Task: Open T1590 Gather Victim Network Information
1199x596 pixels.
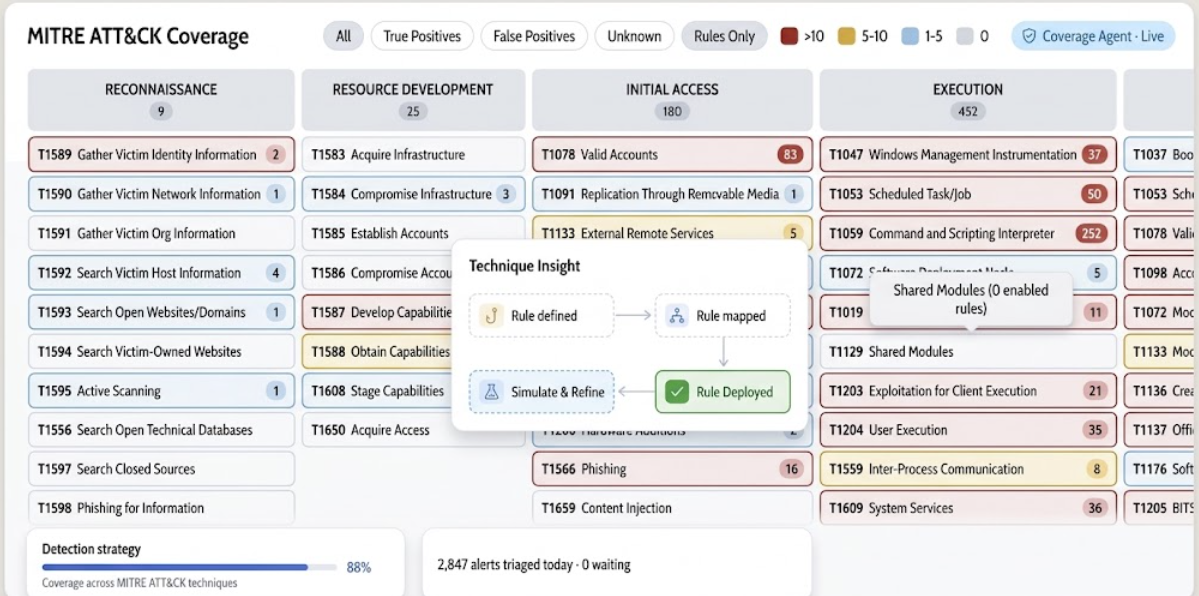Action: [x=161, y=194]
